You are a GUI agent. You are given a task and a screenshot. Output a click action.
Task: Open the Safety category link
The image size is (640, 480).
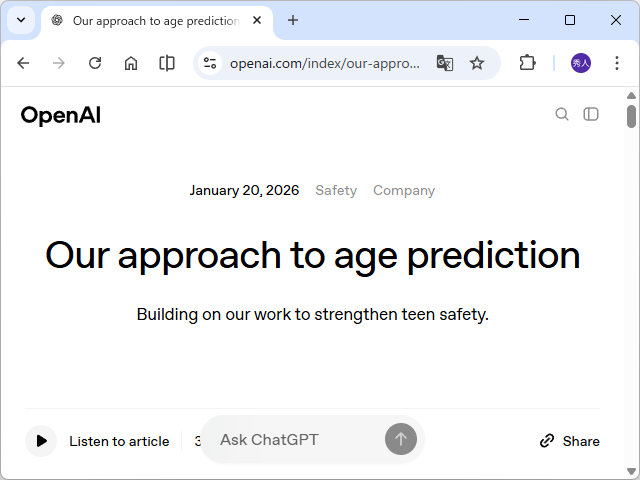coord(336,190)
